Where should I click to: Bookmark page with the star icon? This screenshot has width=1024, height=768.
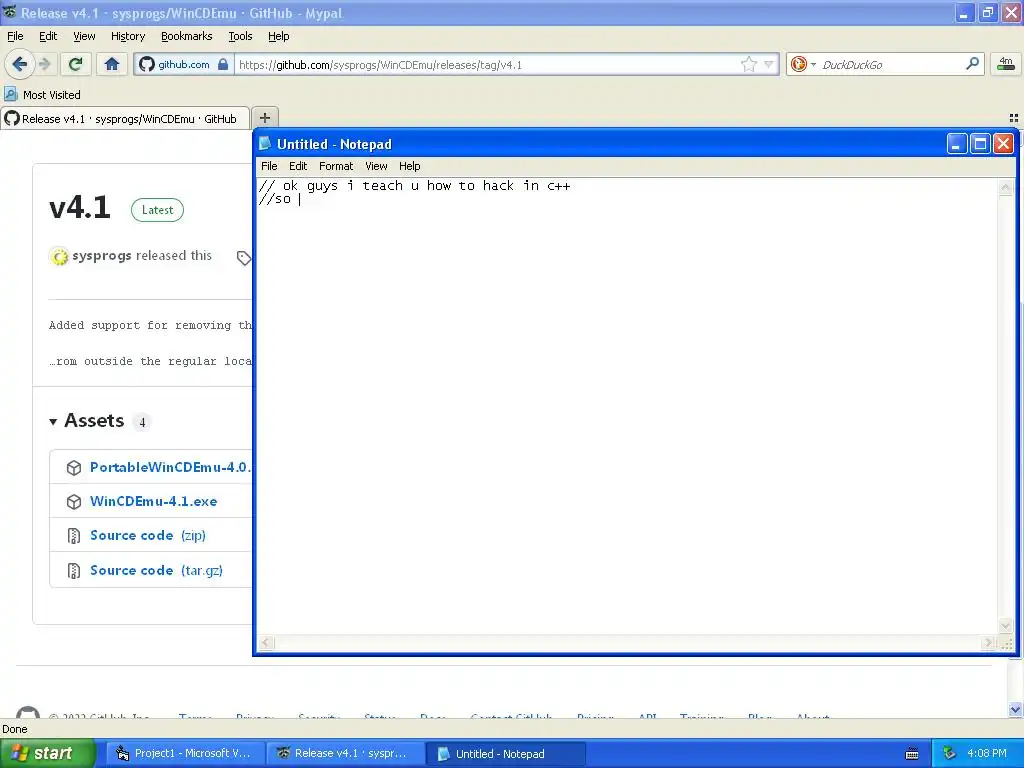pos(748,64)
